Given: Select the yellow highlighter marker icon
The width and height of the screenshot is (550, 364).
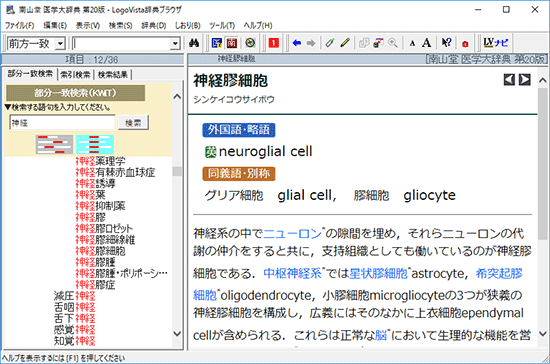Looking at the screenshot, I should point(345,43).
